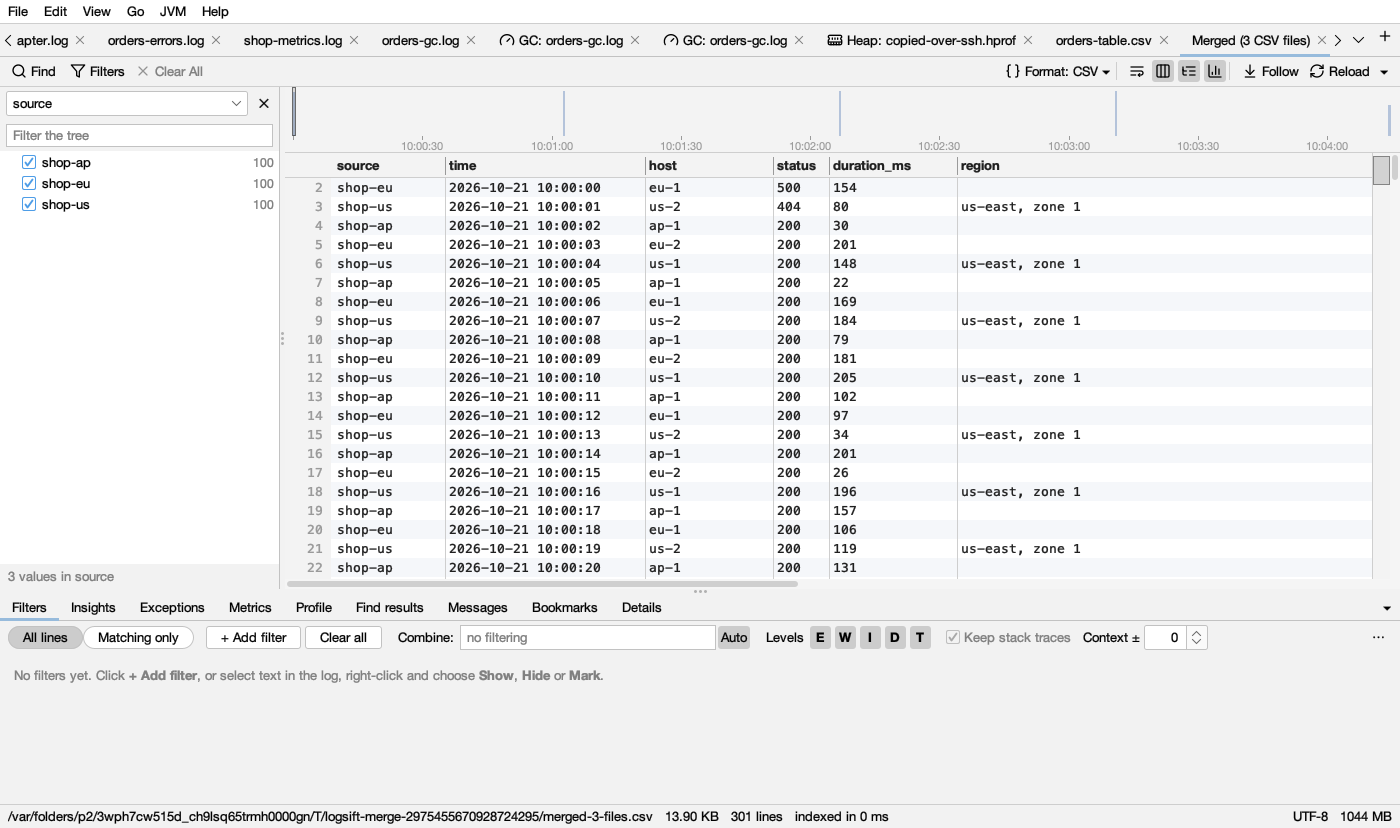This screenshot has width=1400, height=828.
Task: Click Clear All in the toolbar
Action: 170,71
